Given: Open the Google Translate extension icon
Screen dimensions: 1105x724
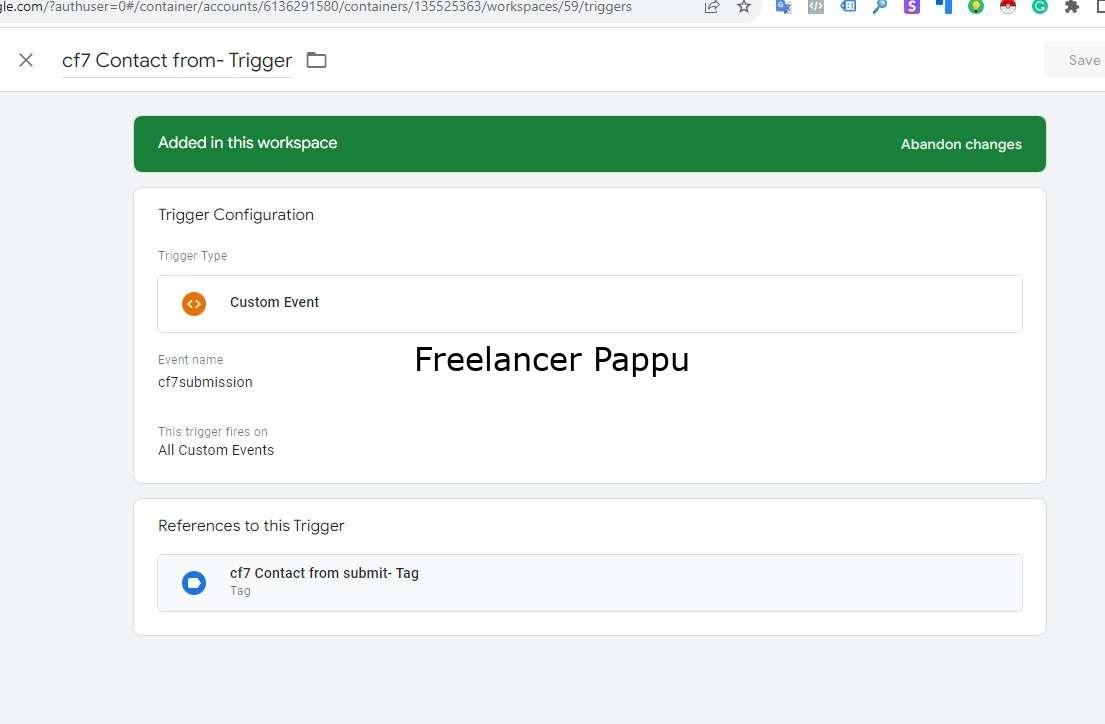Looking at the screenshot, I should (x=783, y=7).
